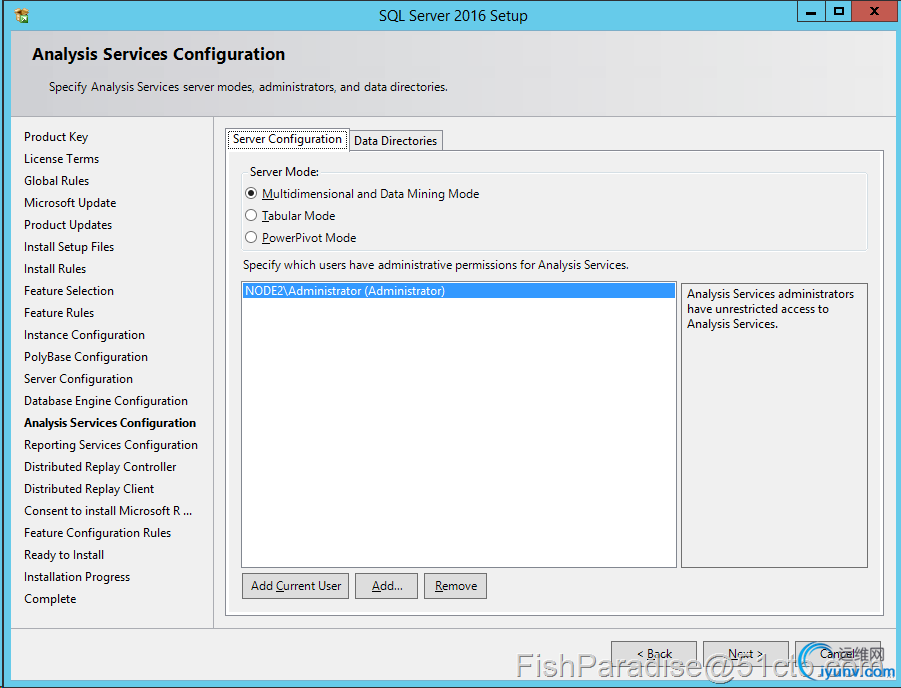Click the Analysis Services Configuration page heading
901x688 pixels.
[x=159, y=54]
